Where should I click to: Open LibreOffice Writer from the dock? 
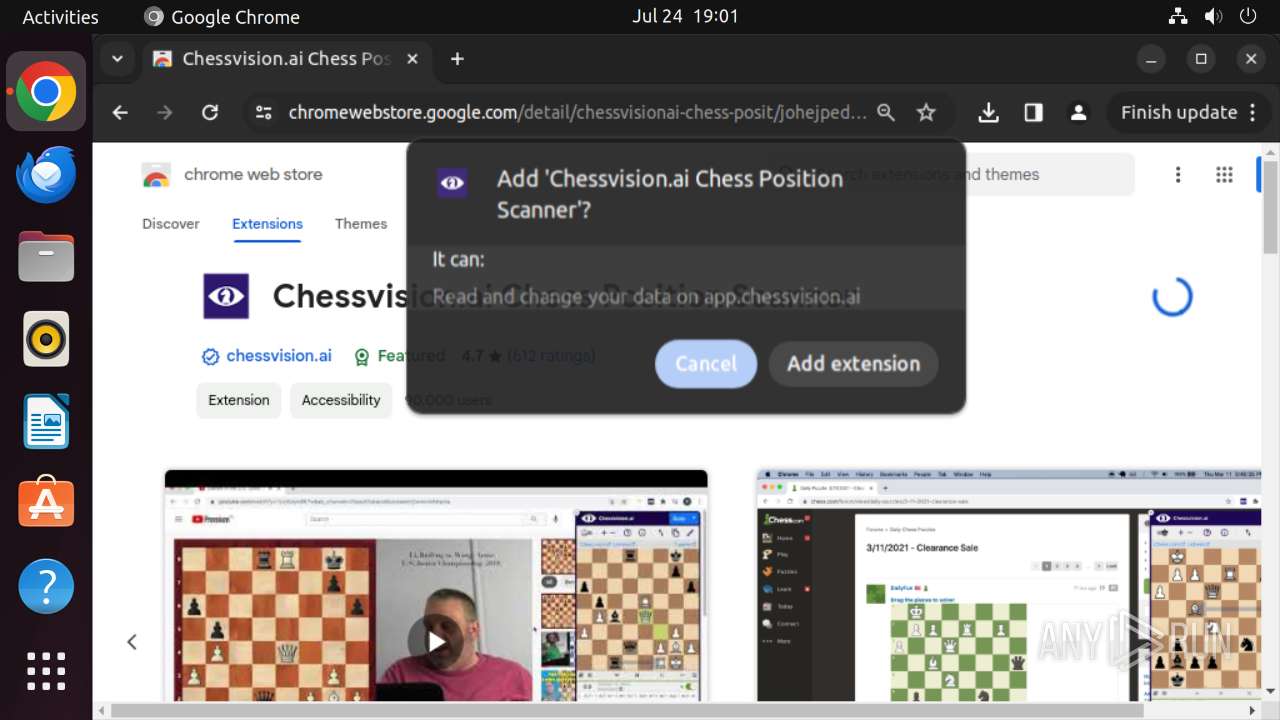click(46, 421)
